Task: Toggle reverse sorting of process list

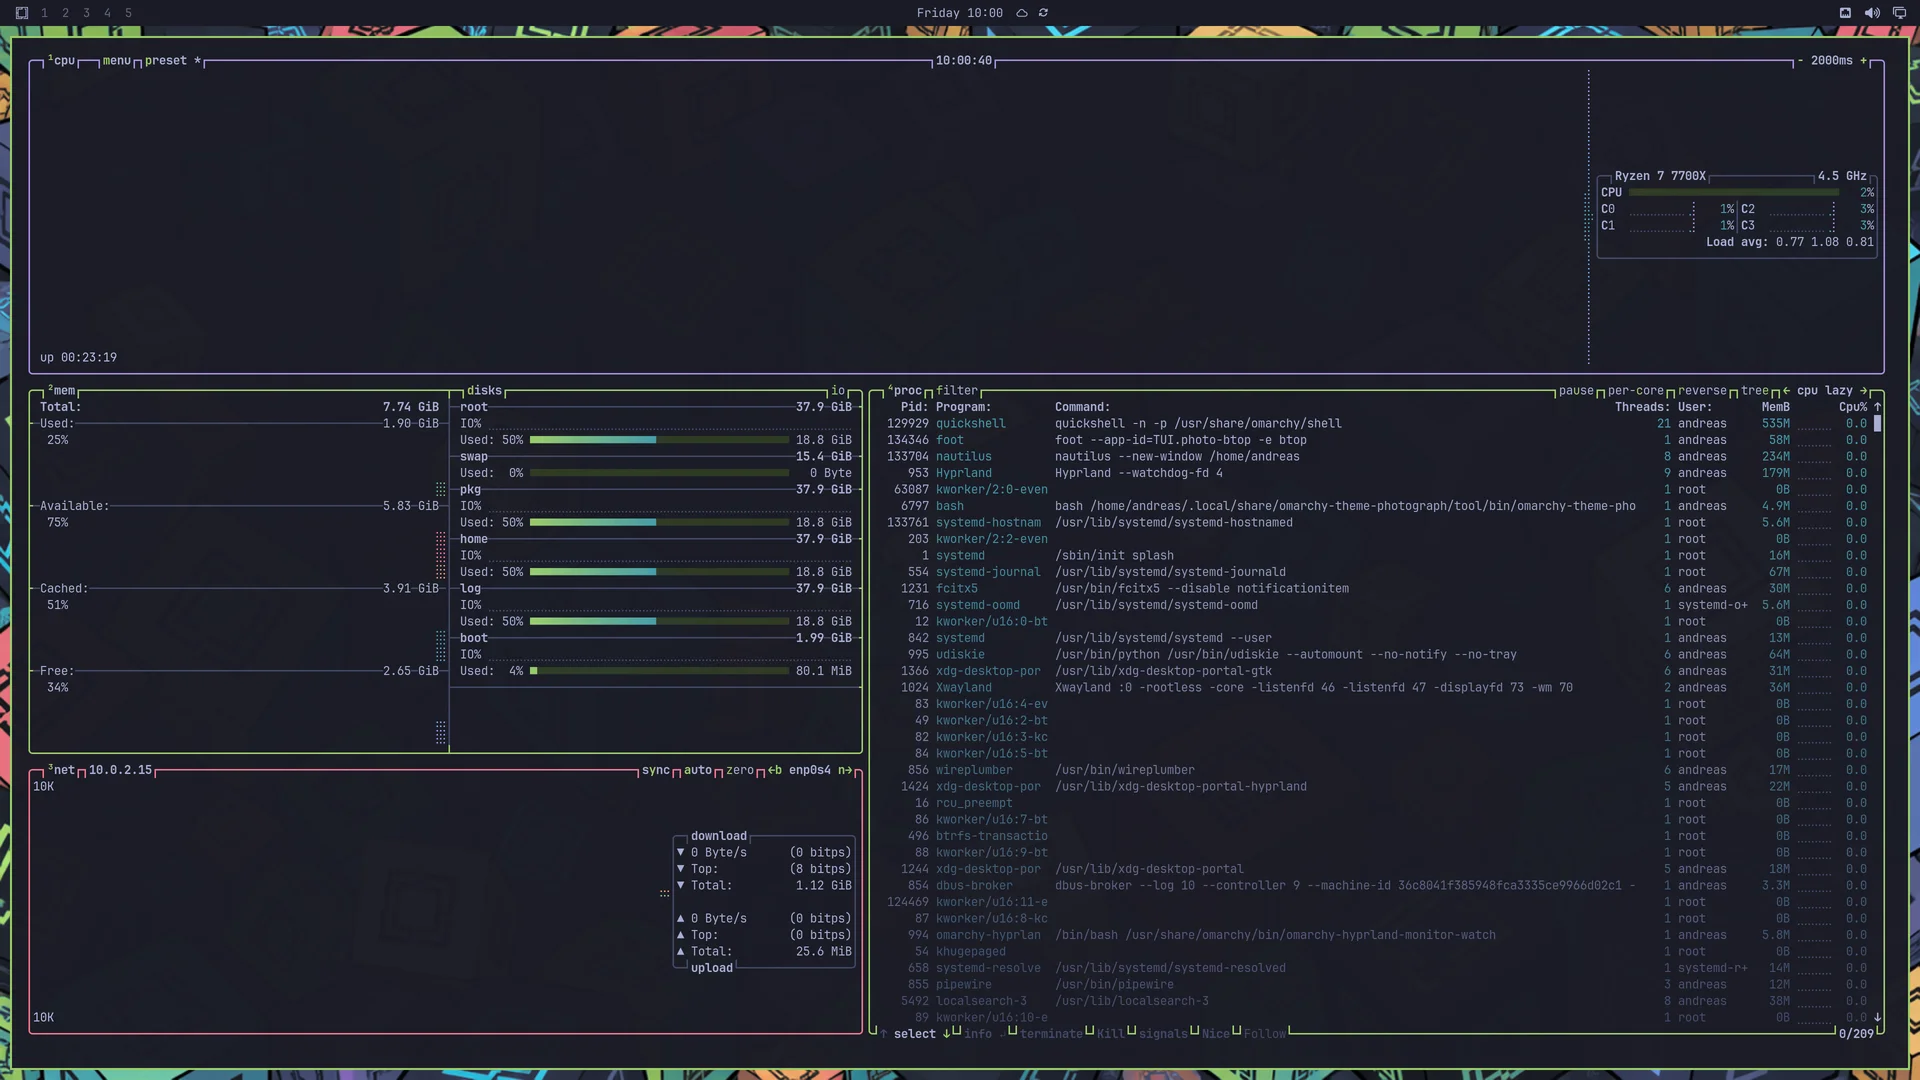Action: [x=1703, y=391]
